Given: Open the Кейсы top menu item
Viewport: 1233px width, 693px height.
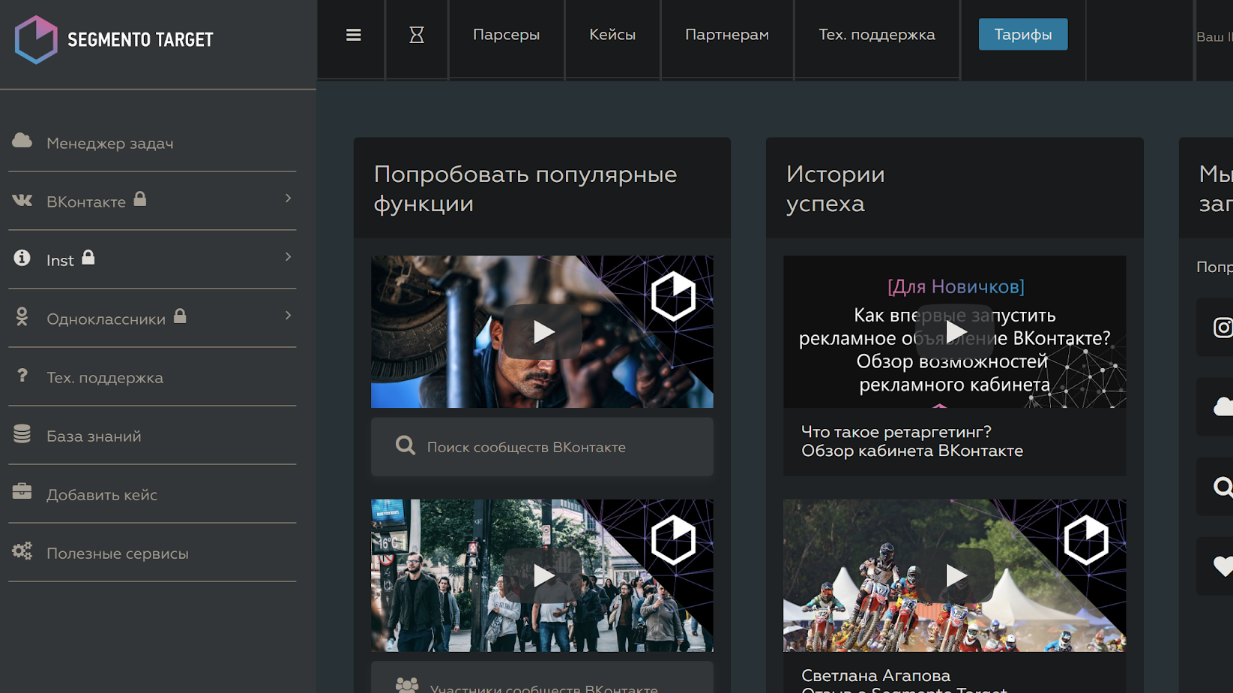Looking at the screenshot, I should tap(612, 35).
